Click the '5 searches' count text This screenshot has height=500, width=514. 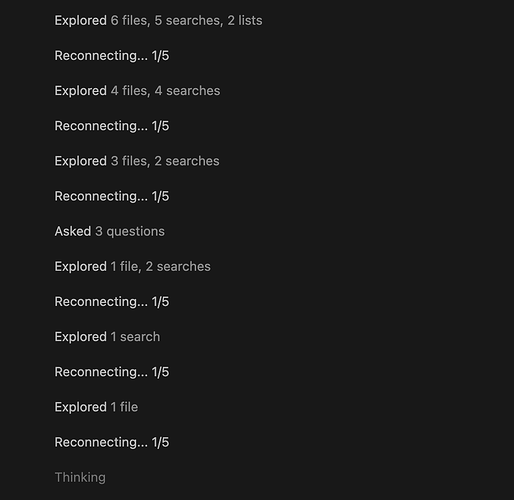click(188, 21)
